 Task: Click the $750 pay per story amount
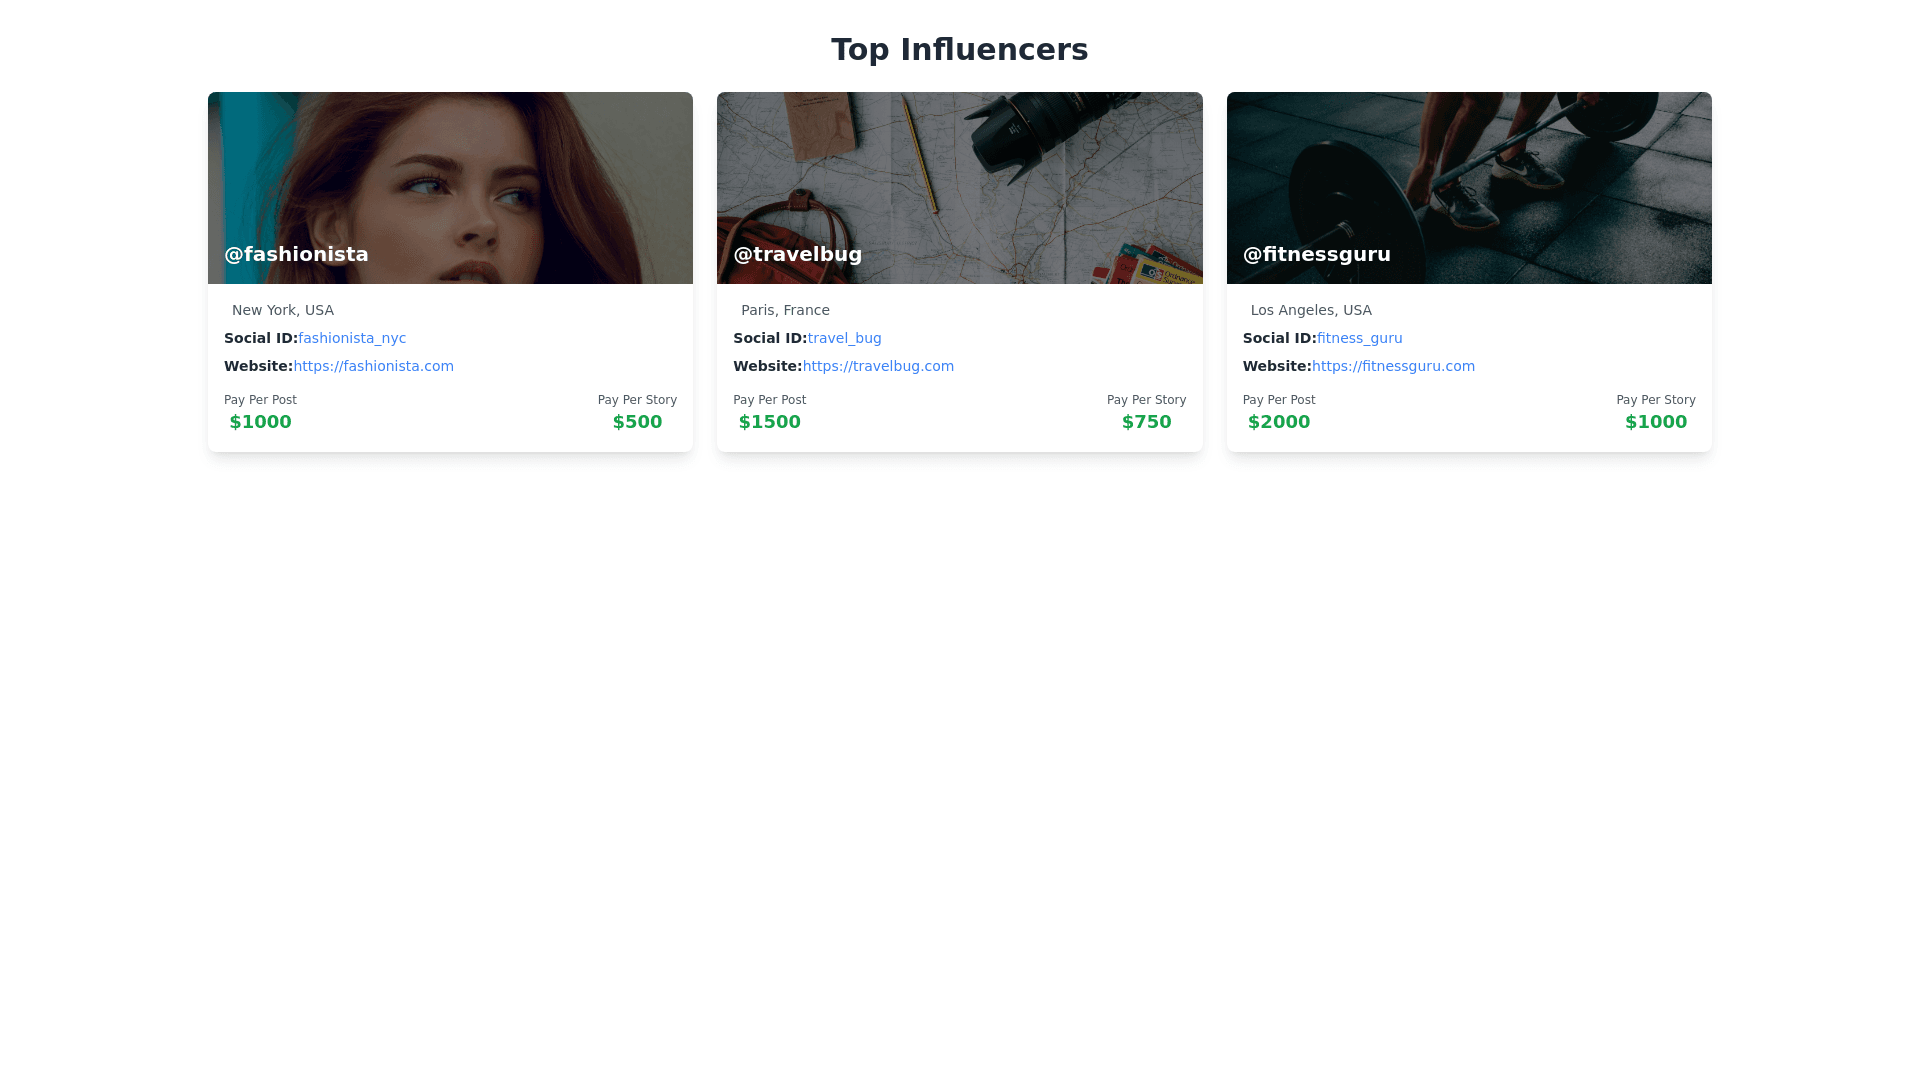click(1146, 422)
